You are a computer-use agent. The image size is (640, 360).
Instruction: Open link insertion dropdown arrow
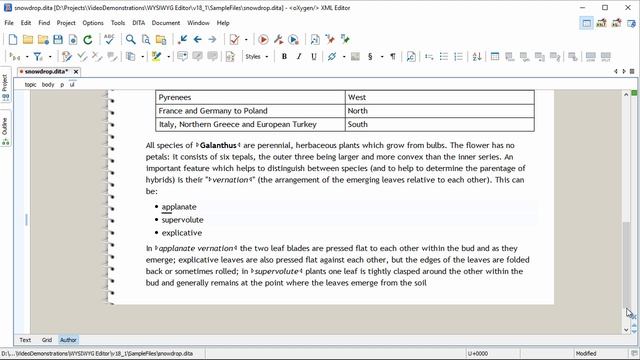pos(344,57)
